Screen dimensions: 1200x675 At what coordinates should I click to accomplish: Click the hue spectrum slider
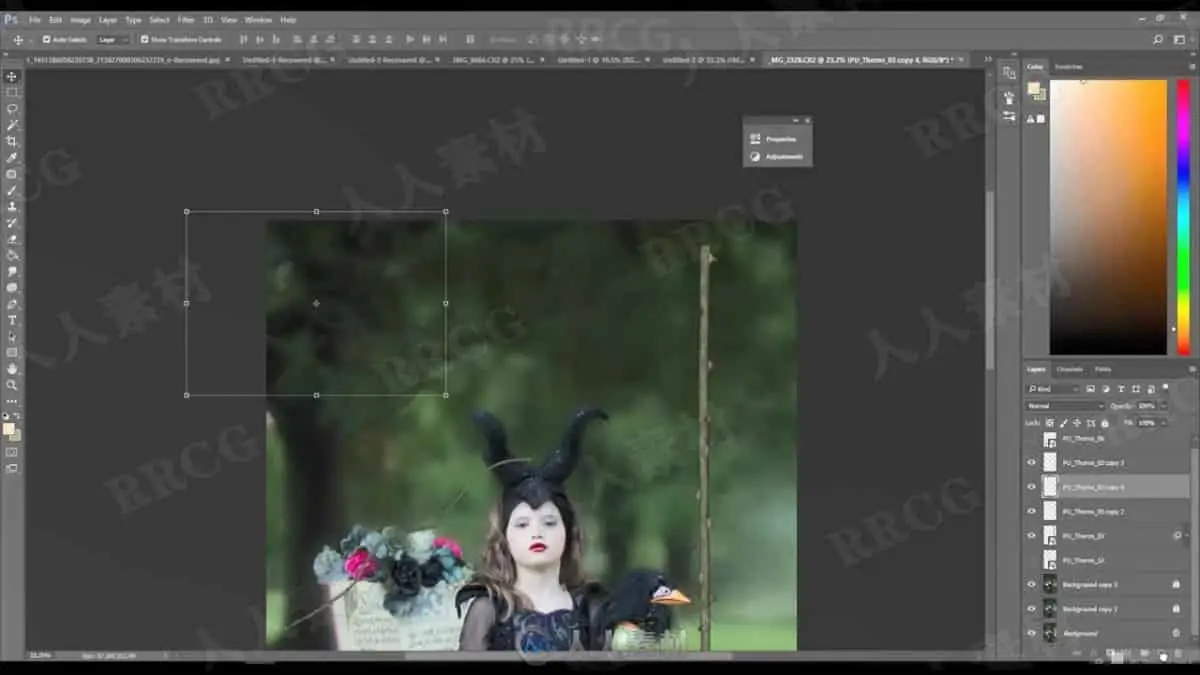pos(1183,217)
